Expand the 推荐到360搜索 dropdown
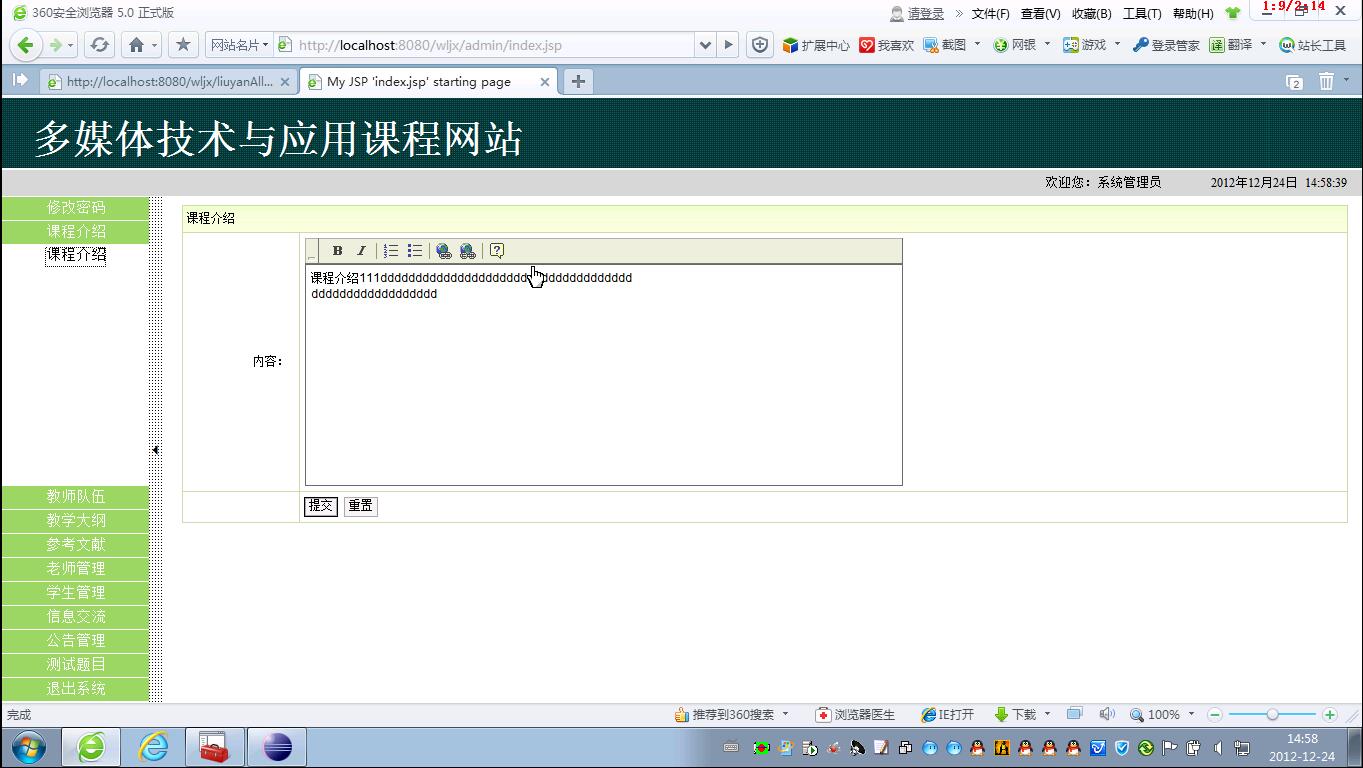 pos(785,714)
